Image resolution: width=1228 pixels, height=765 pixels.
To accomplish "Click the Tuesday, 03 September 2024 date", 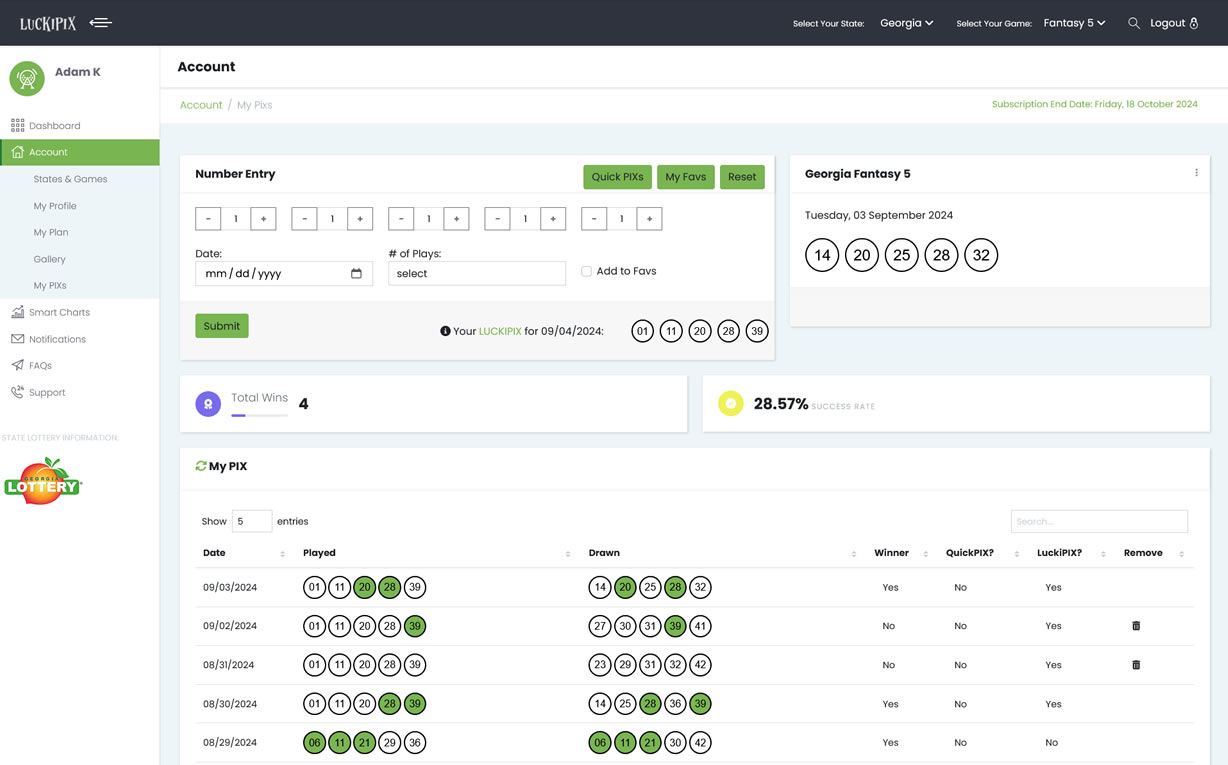I will click(879, 215).
